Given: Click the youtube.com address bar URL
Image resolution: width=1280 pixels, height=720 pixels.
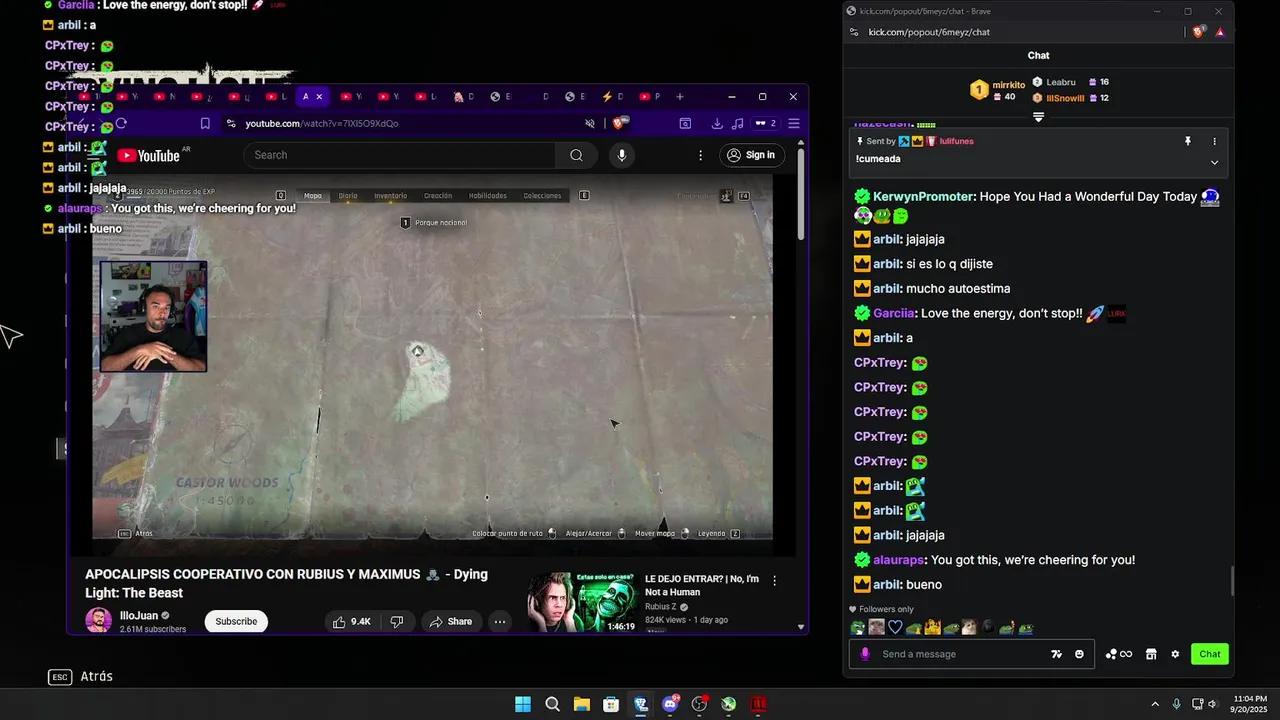Looking at the screenshot, I should (x=322, y=124).
